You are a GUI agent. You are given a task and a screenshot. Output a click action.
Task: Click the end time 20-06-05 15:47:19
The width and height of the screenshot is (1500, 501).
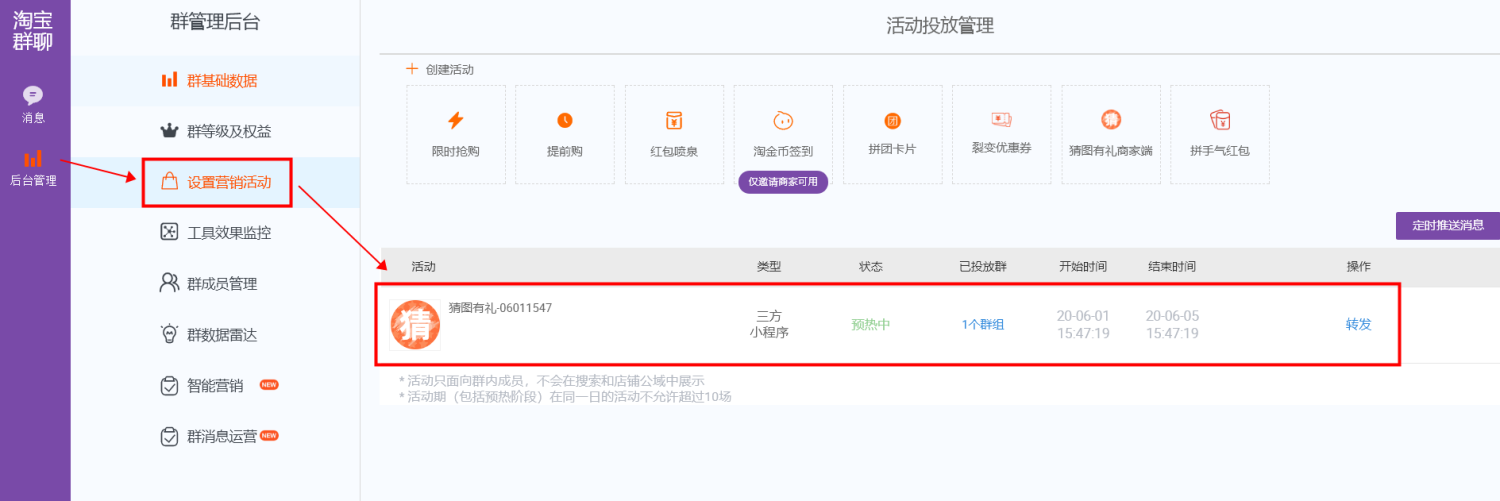pyautogui.click(x=1172, y=324)
